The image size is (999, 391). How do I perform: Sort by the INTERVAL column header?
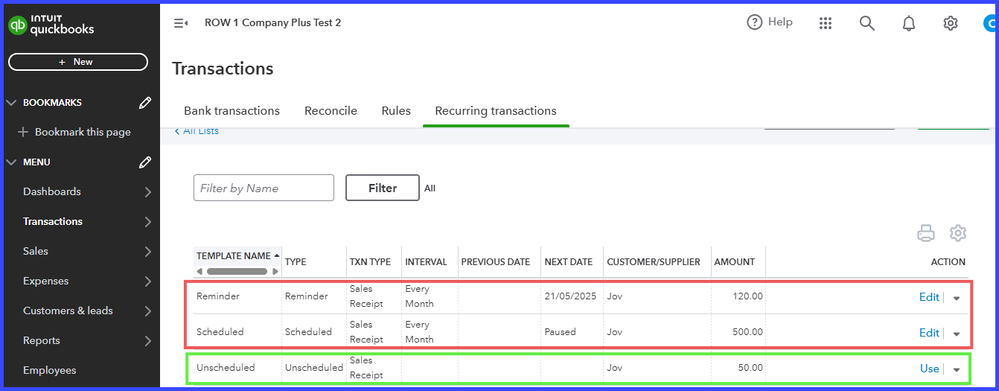426,262
